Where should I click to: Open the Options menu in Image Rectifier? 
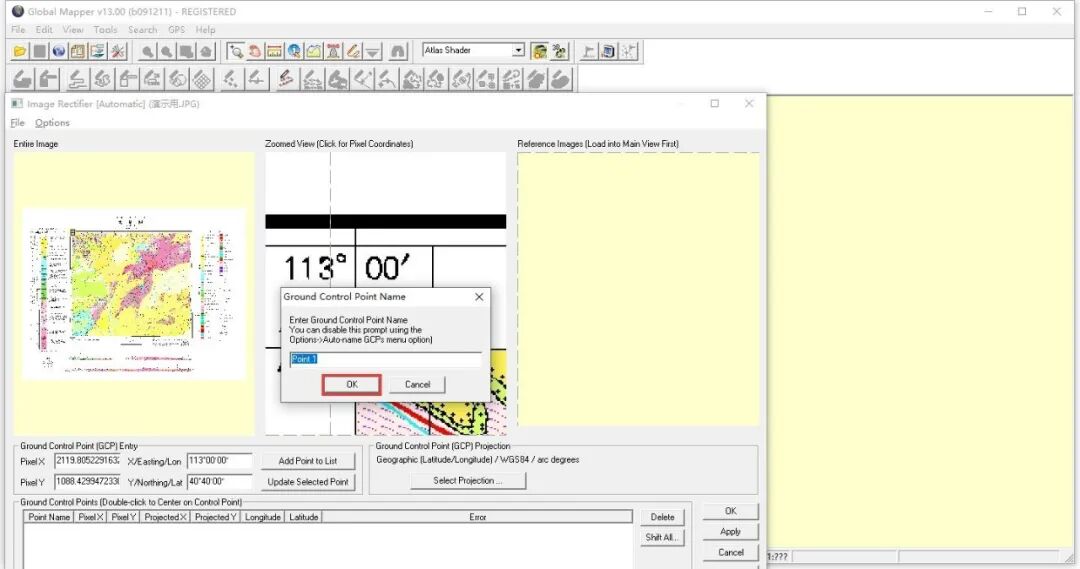[52, 123]
